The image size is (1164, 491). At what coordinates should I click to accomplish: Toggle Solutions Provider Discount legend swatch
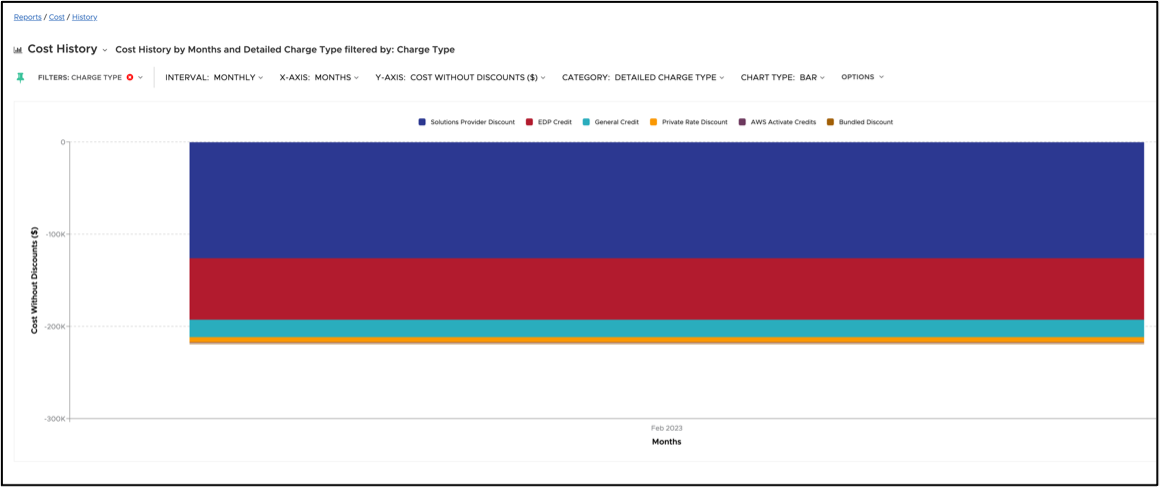point(422,122)
